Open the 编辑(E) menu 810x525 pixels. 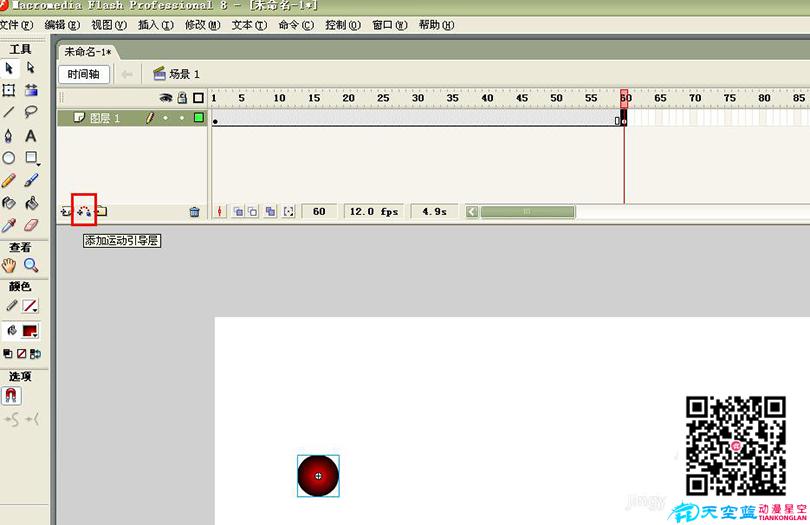[x=63, y=25]
